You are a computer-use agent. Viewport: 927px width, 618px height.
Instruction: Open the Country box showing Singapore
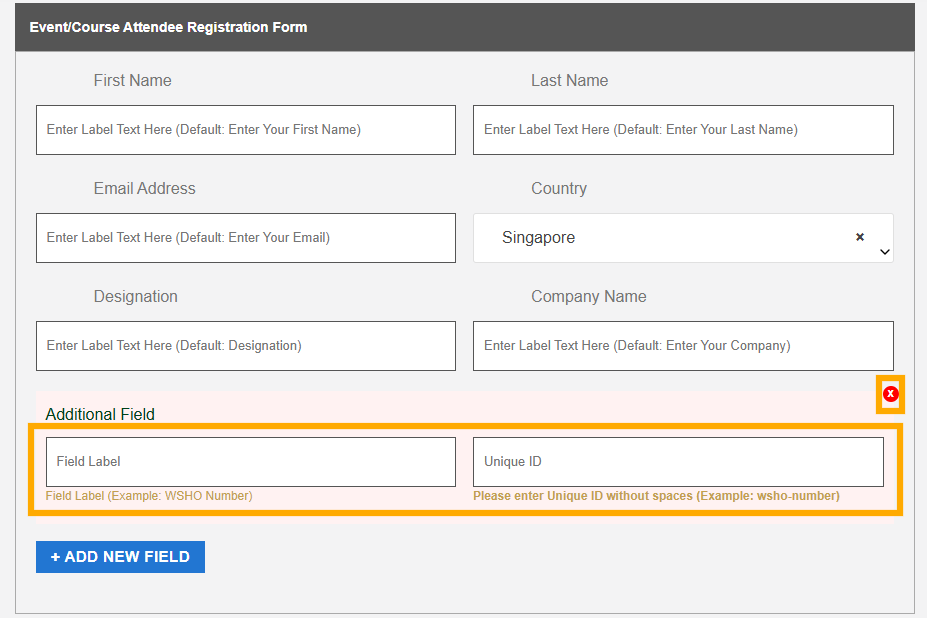[x=660, y=238]
